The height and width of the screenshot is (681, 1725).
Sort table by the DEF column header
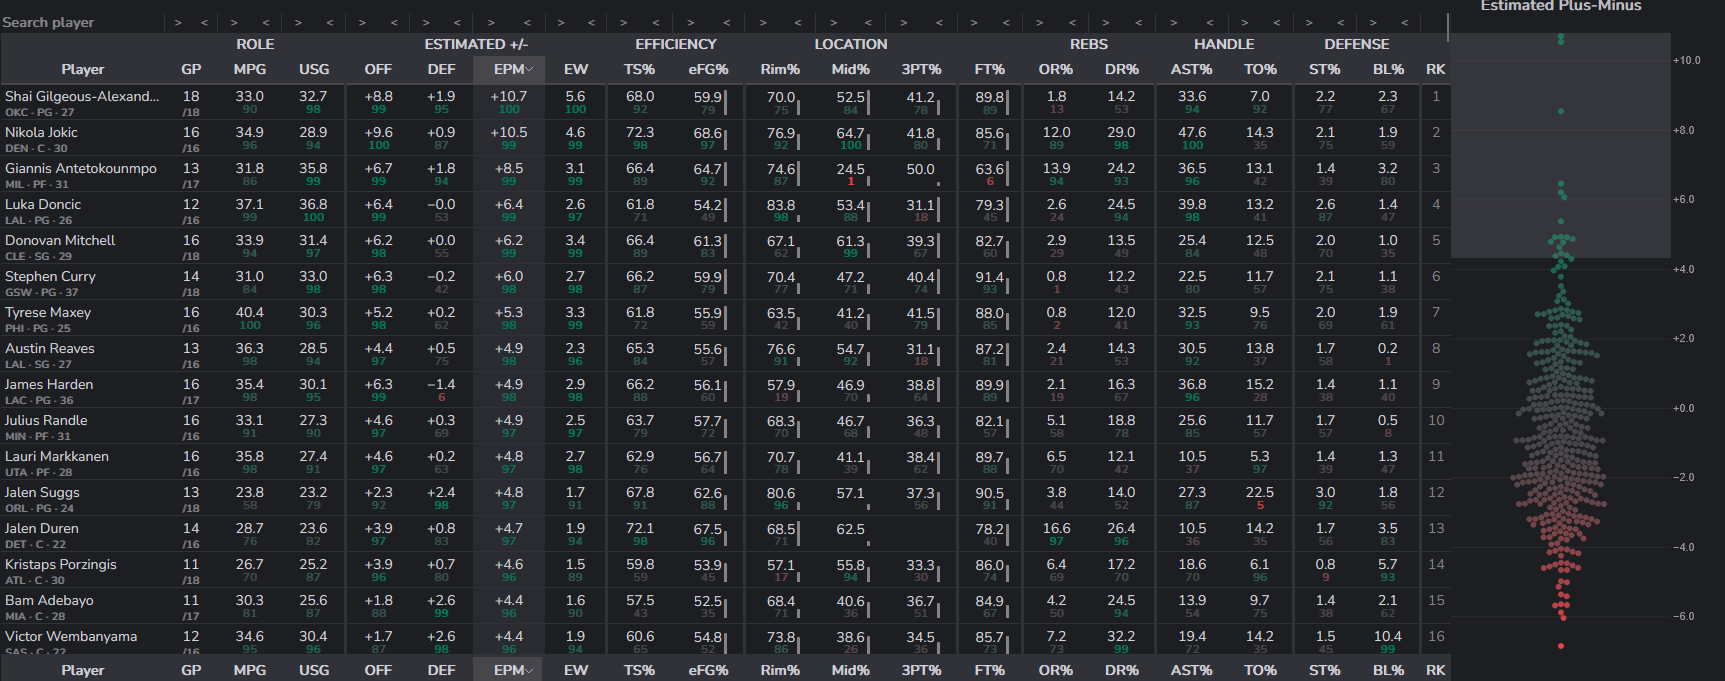coord(441,69)
